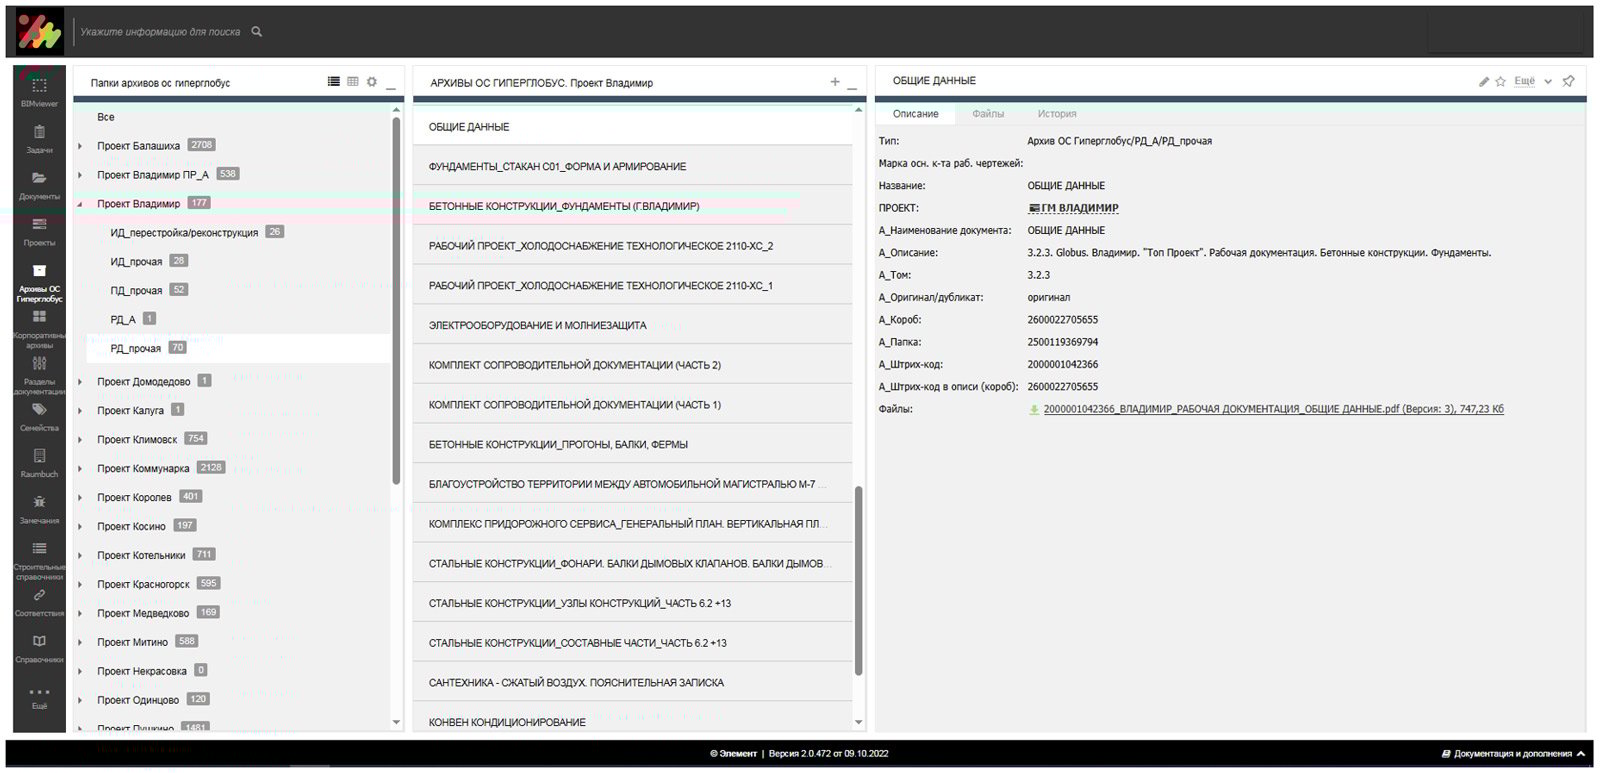This screenshot has height=773, width=1600.
Task: Expand Проект Митино folder
Action: coord(80,643)
